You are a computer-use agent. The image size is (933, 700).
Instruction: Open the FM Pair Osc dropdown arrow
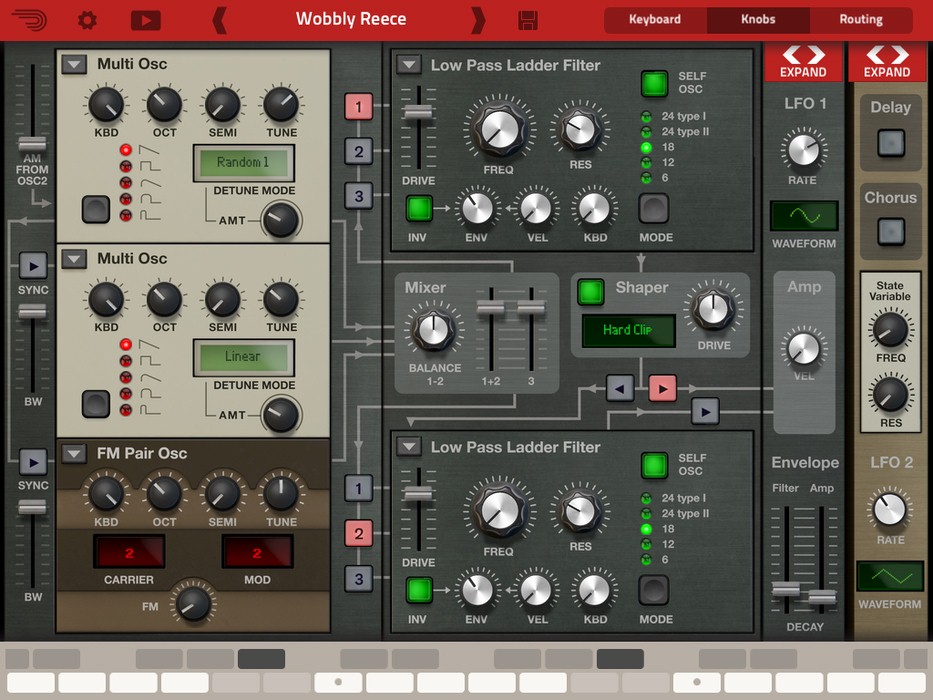coord(74,454)
